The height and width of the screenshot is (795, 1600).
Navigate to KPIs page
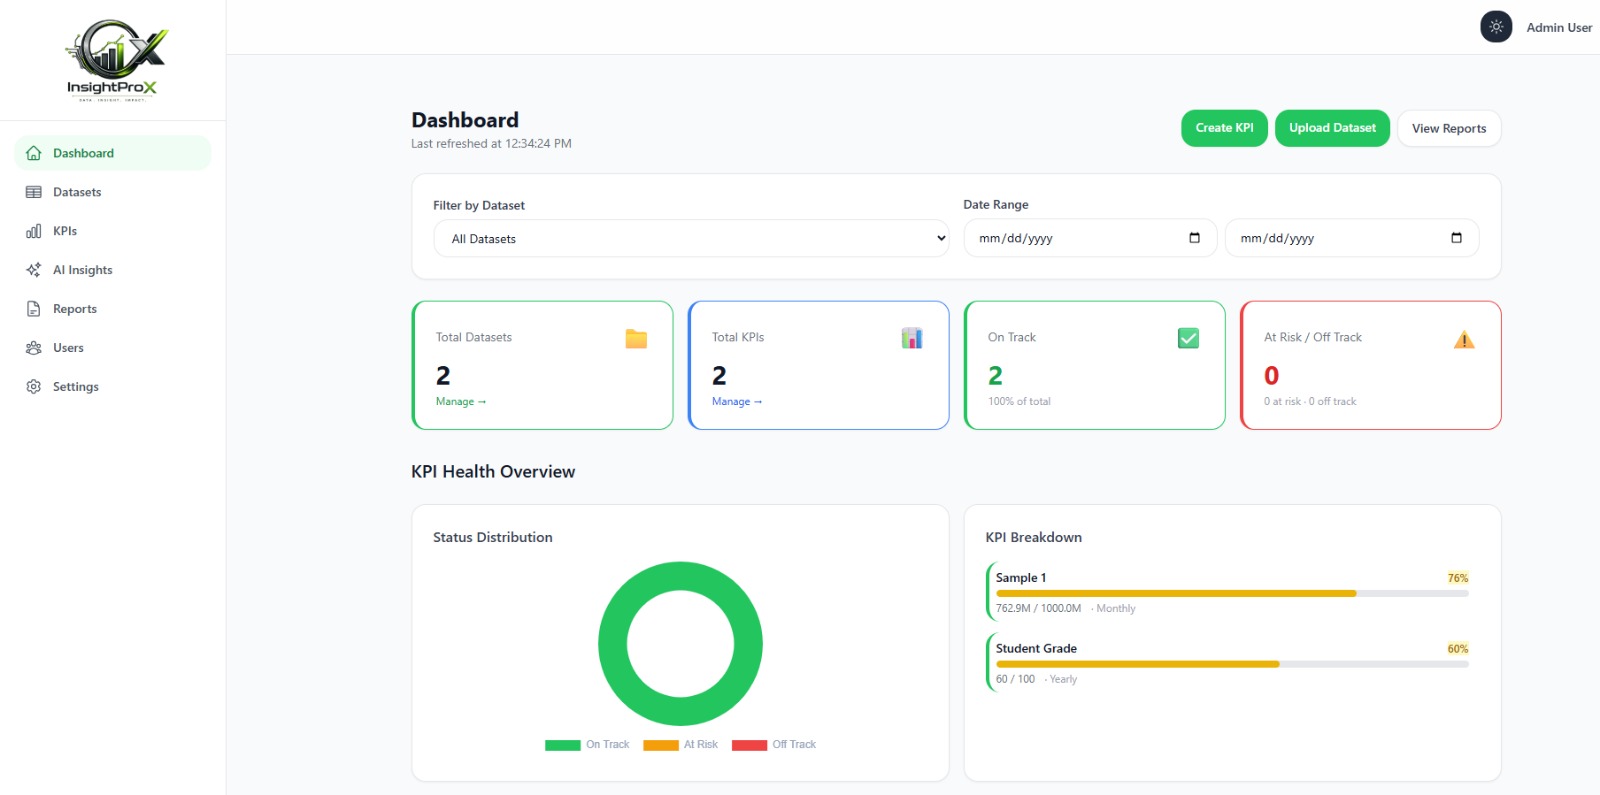113,231
